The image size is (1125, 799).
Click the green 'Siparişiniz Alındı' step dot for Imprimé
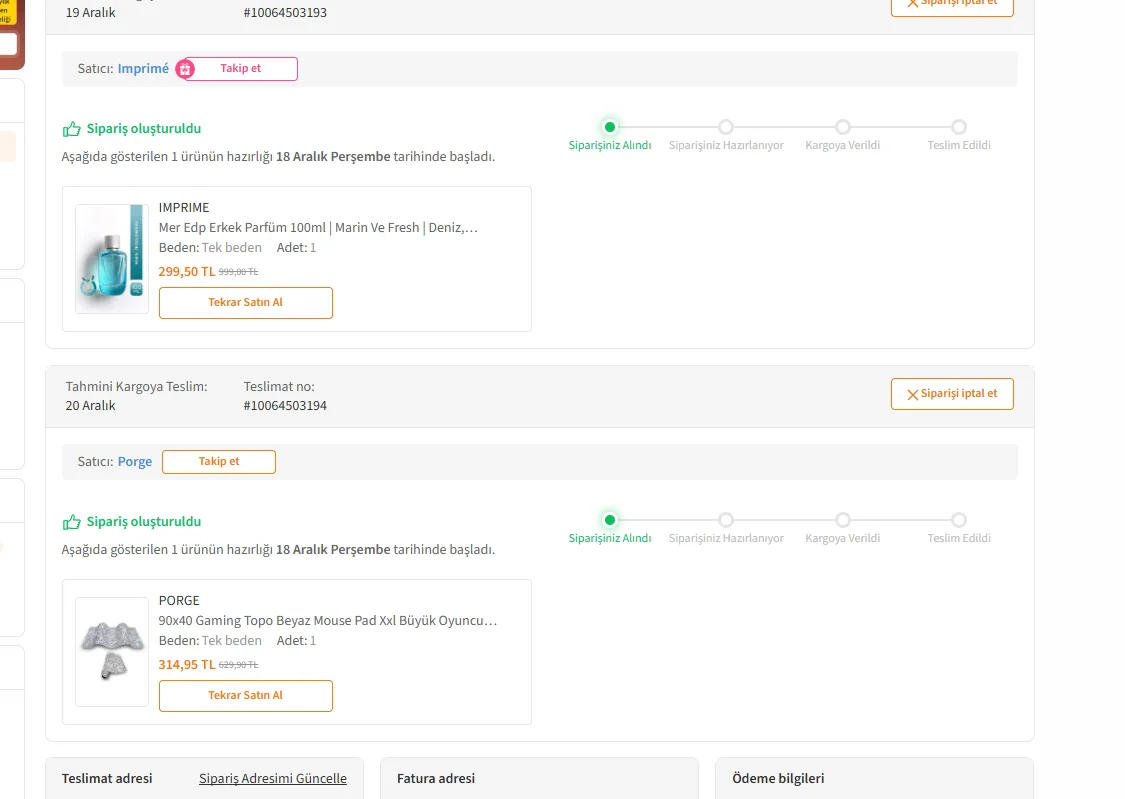coord(610,127)
